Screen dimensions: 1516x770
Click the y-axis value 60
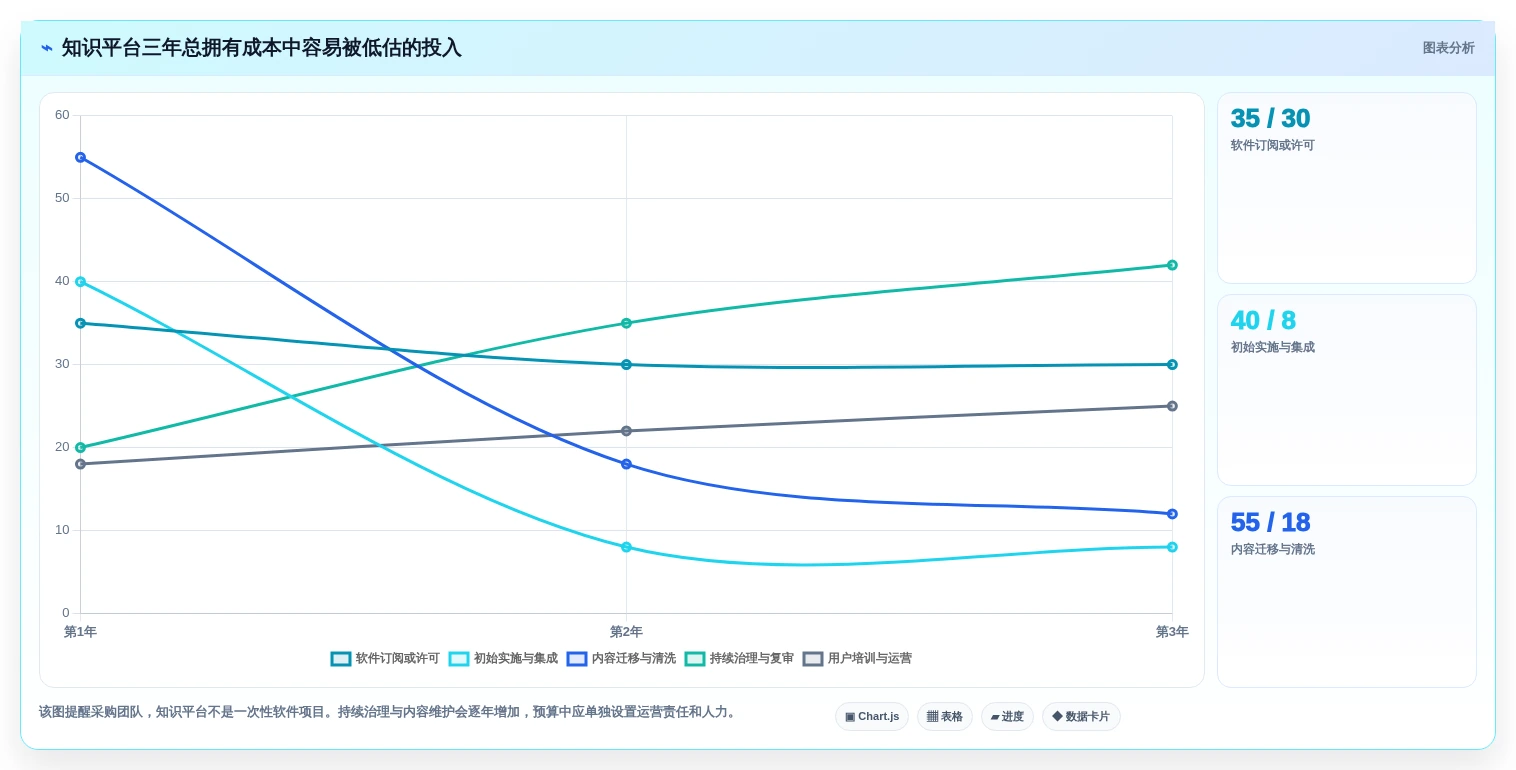[x=62, y=115]
